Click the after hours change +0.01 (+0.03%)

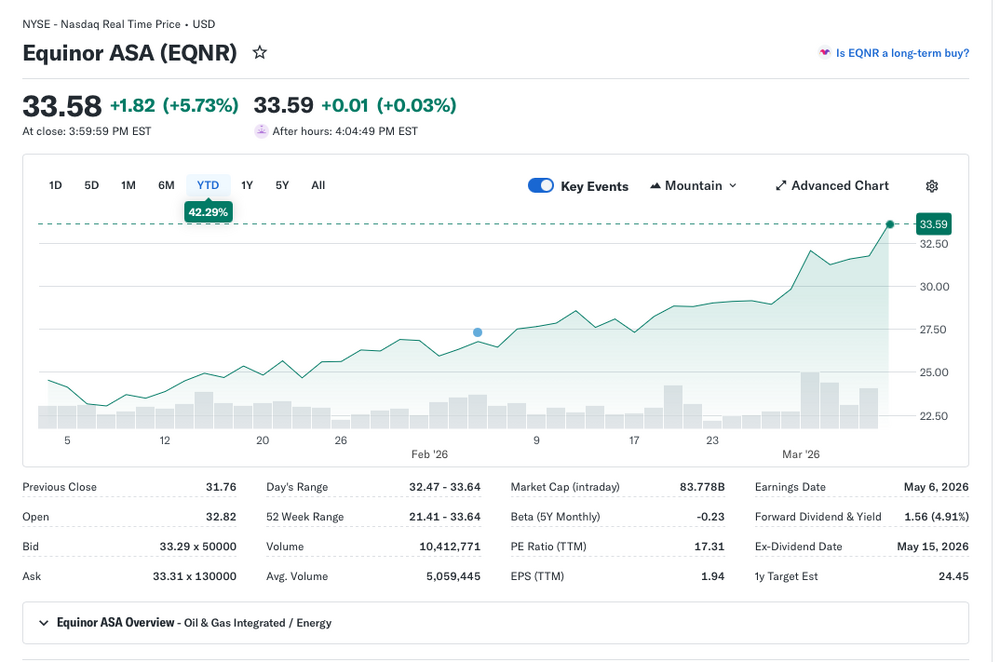388,105
